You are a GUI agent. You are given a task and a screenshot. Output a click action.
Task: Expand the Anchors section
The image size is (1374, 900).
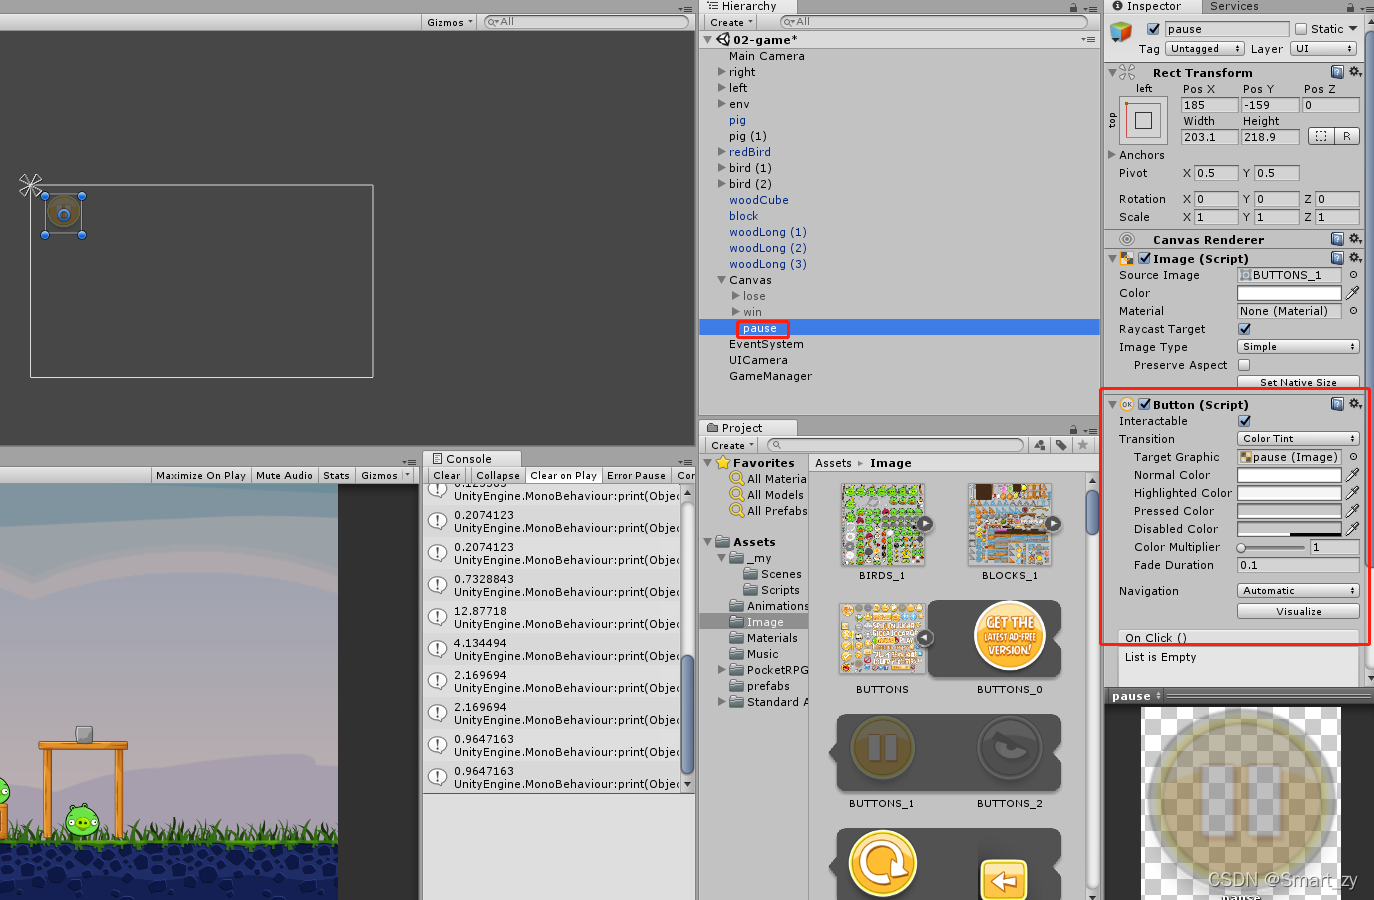click(1112, 155)
